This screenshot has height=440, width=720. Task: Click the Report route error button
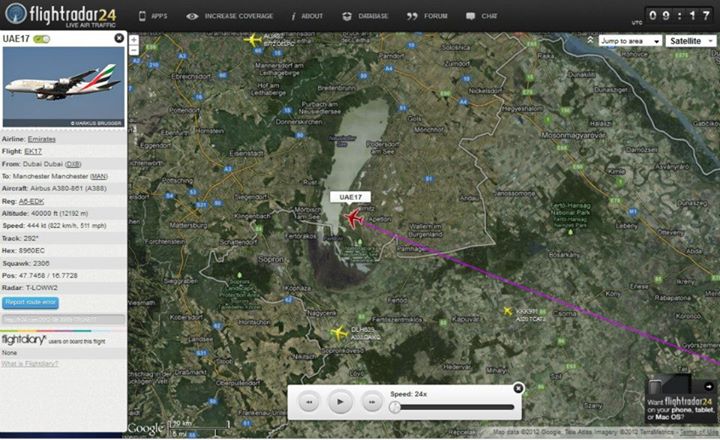pyautogui.click(x=30, y=302)
